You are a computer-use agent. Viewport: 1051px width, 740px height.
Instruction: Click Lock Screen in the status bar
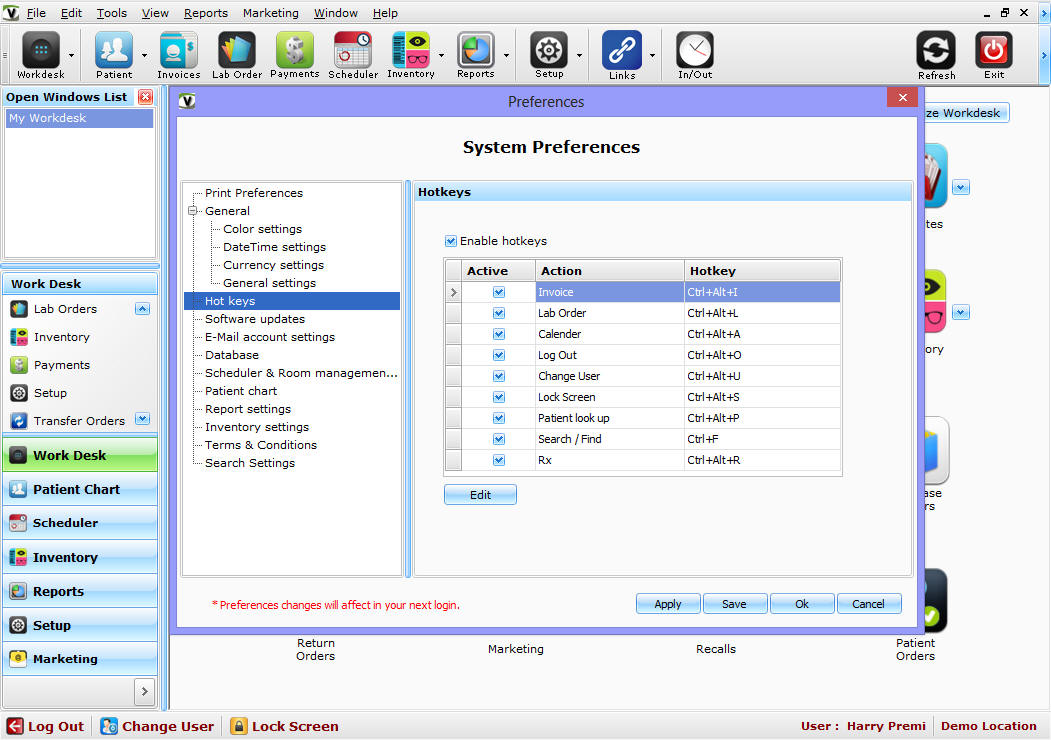coord(284,726)
